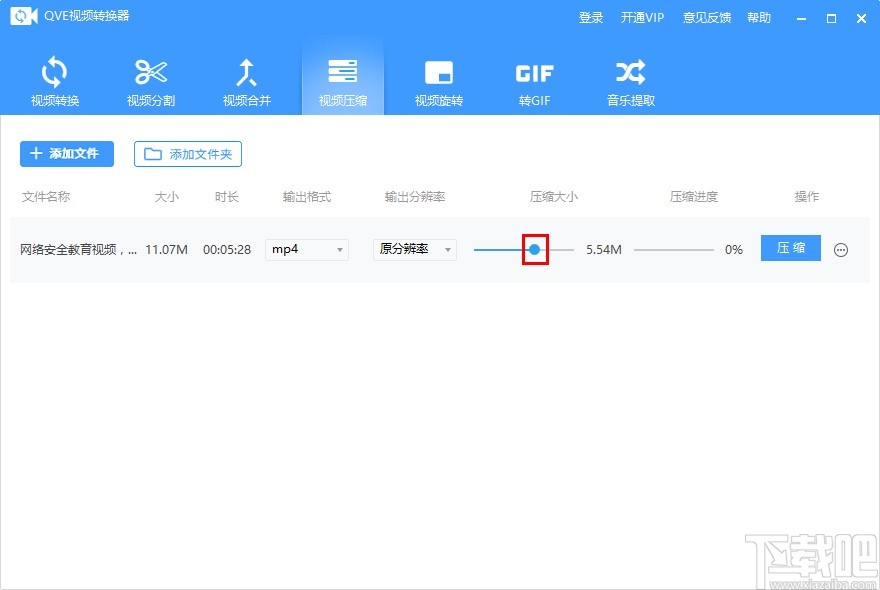Open the 开通VIP link
The height and width of the screenshot is (590, 880).
[642, 18]
